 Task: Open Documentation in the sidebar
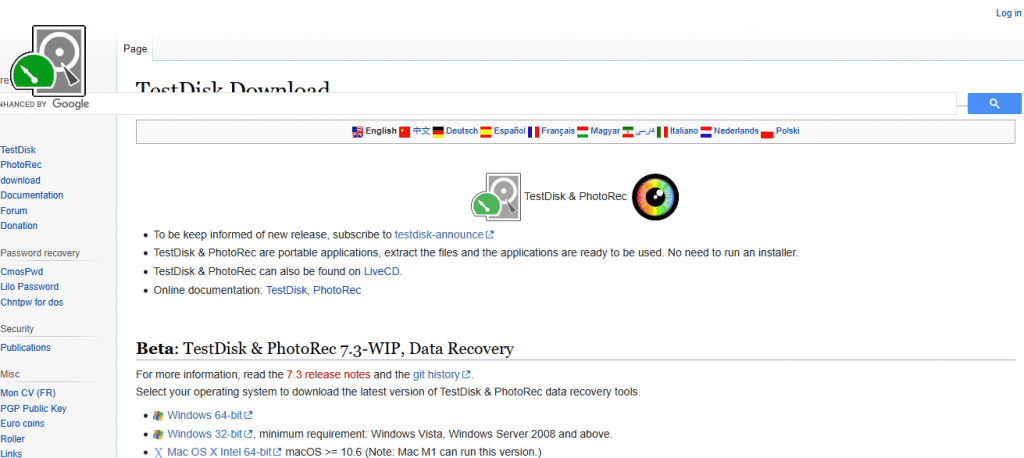(32, 195)
